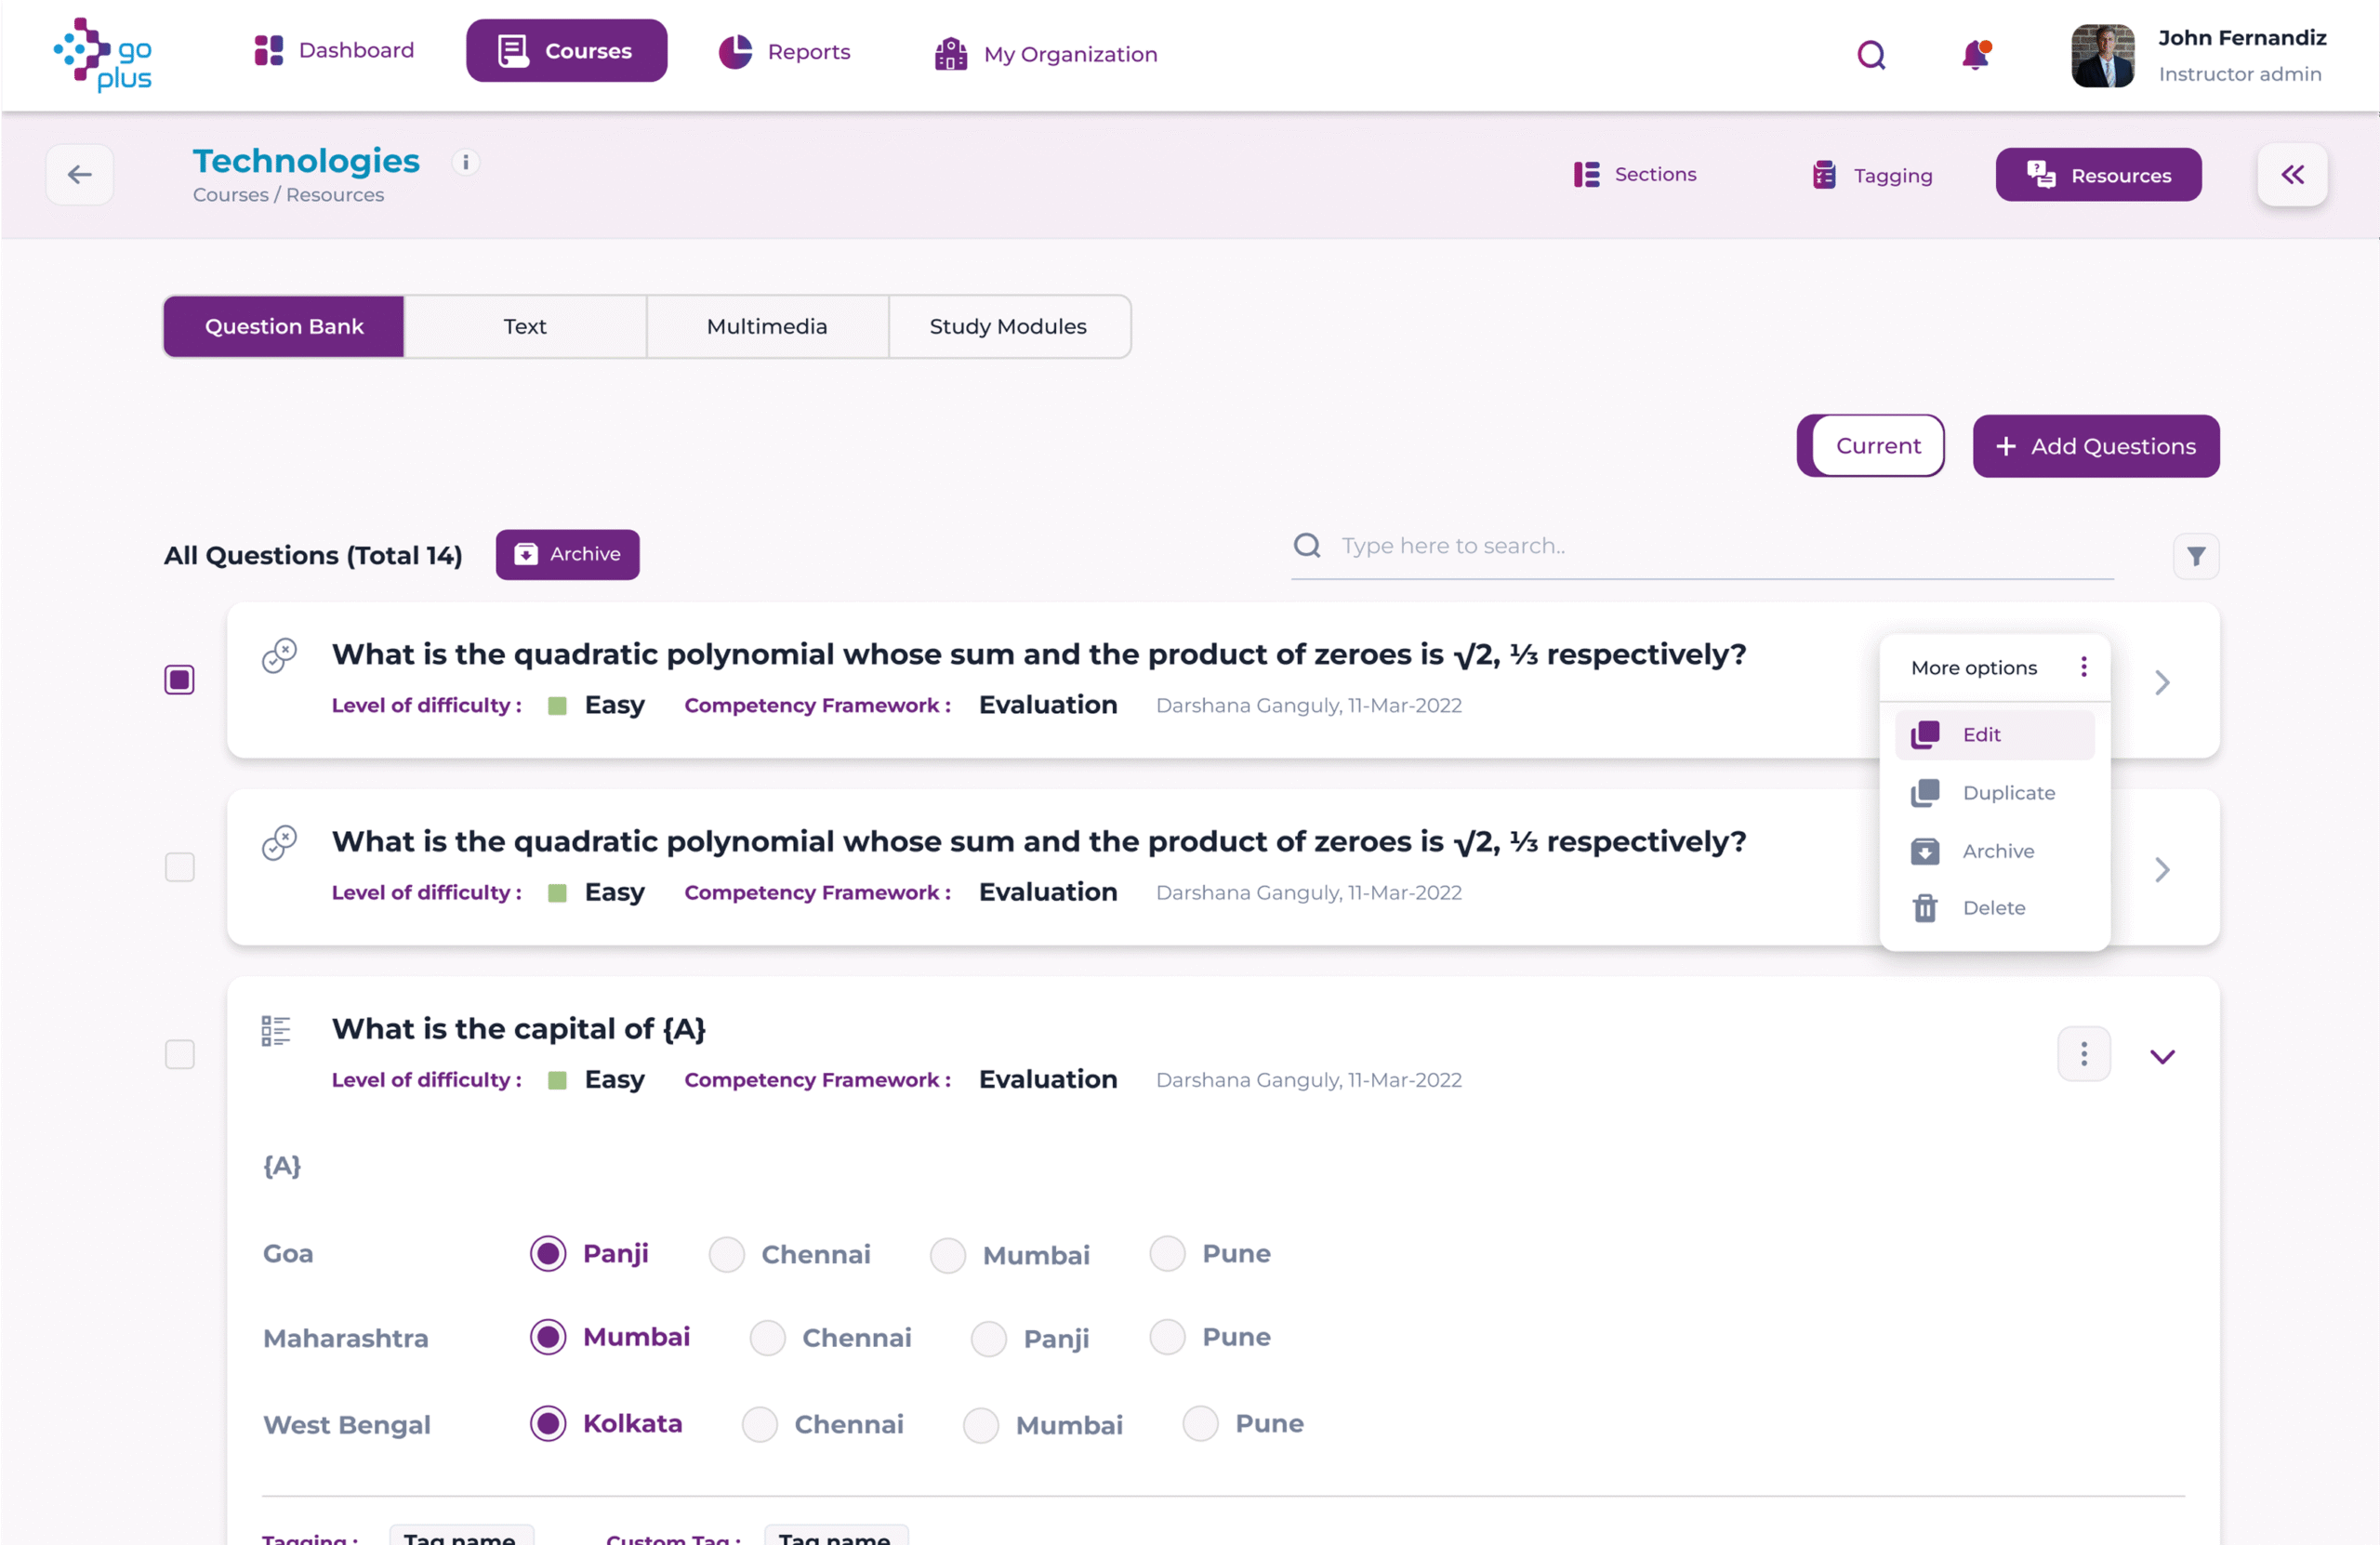Check the second quadratic question checkbox
2380x1545 pixels.
coord(180,867)
